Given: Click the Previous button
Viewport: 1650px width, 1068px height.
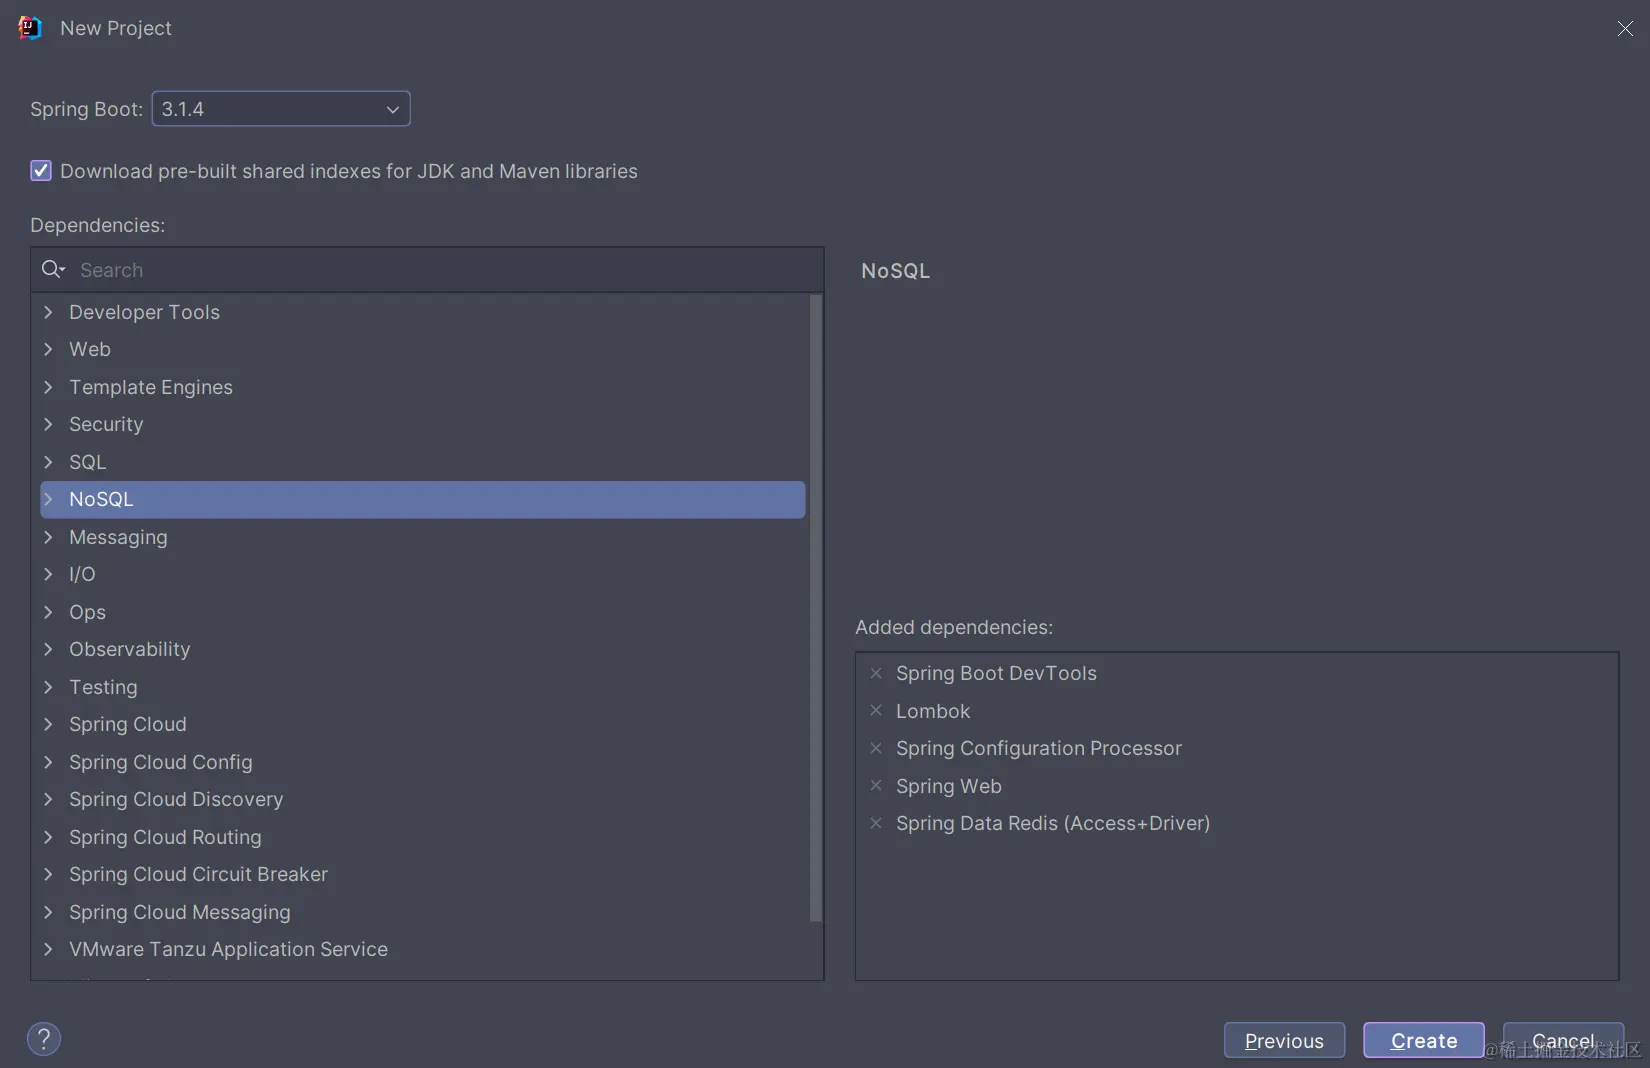Looking at the screenshot, I should 1284,1041.
